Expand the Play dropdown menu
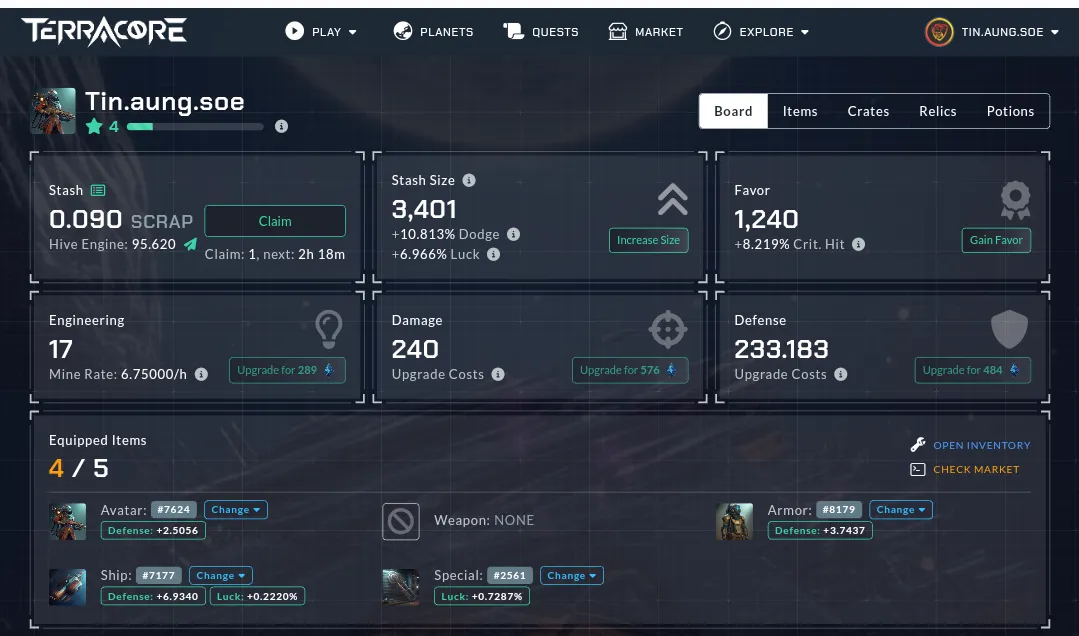 tap(321, 32)
